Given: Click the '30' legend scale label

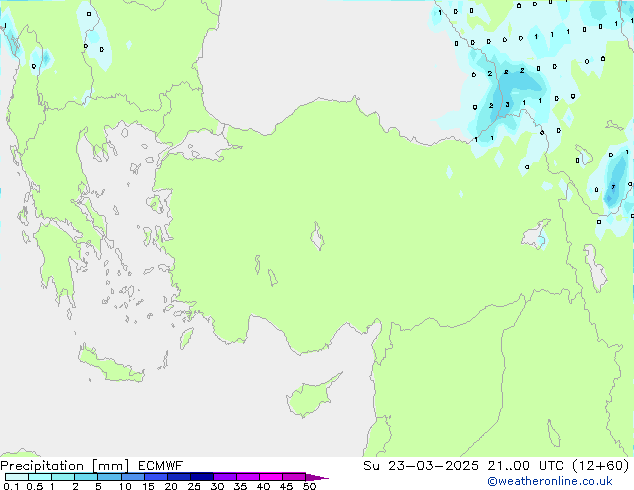Looking at the screenshot, I should point(217,486).
